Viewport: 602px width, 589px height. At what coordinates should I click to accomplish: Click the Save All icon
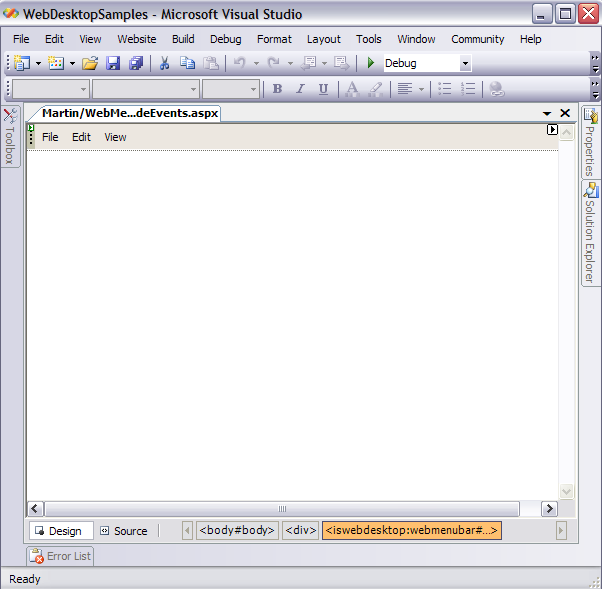(x=135, y=63)
